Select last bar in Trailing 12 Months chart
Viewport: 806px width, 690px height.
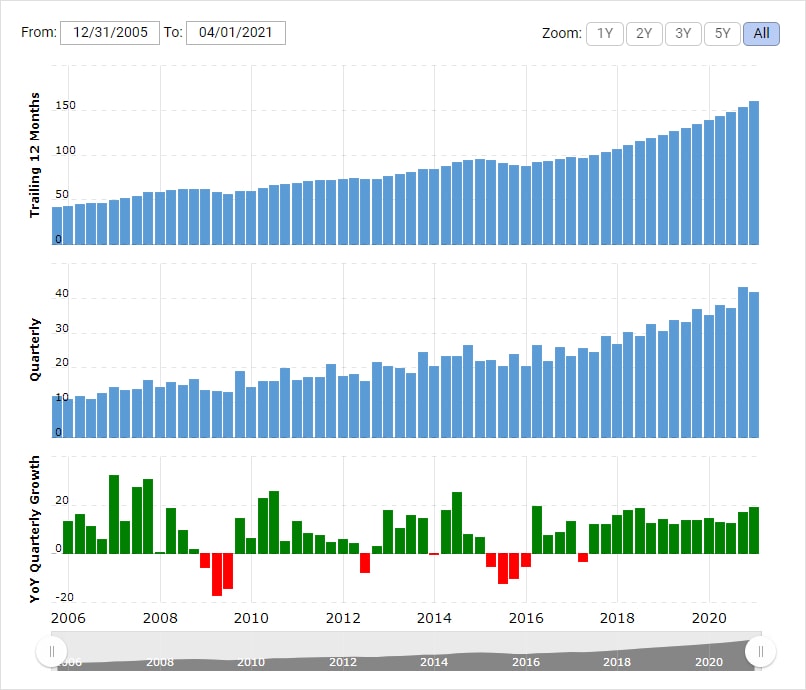(754, 172)
